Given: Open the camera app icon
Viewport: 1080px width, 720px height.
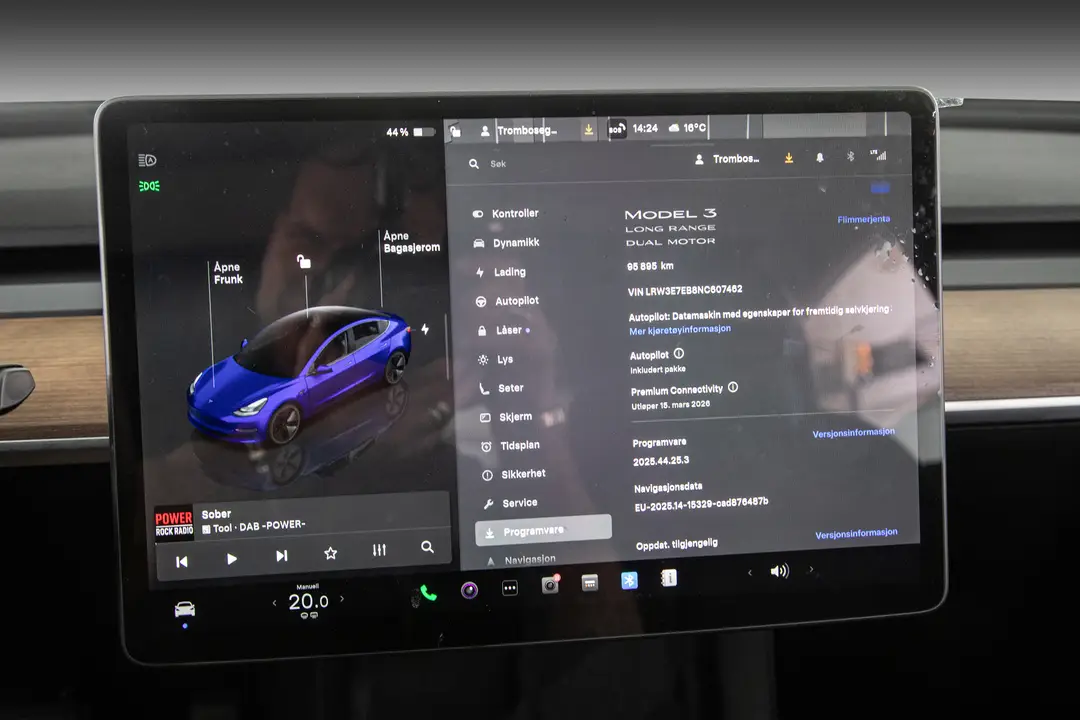Looking at the screenshot, I should point(550,585).
